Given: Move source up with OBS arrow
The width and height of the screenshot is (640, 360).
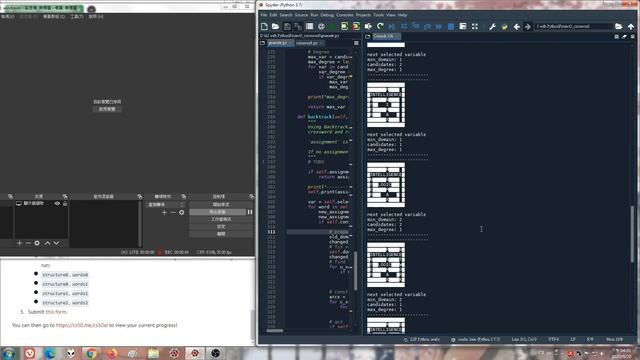Looking at the screenshot, I should (x=47, y=243).
